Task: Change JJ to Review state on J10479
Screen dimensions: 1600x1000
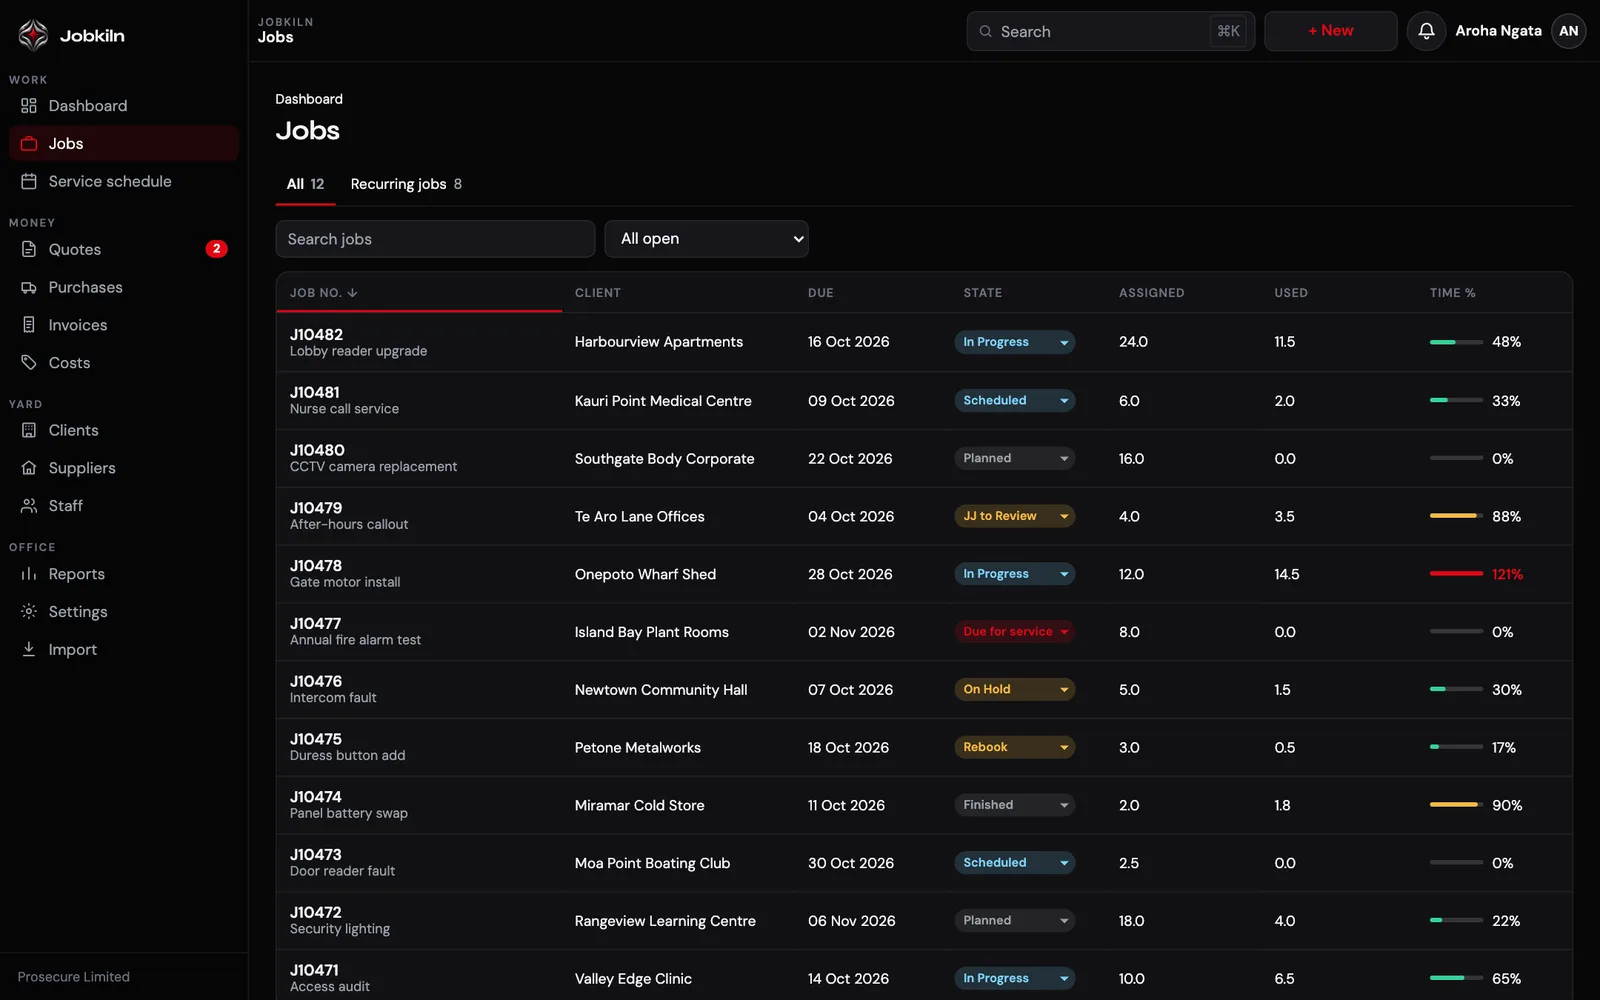Action: 1014,516
